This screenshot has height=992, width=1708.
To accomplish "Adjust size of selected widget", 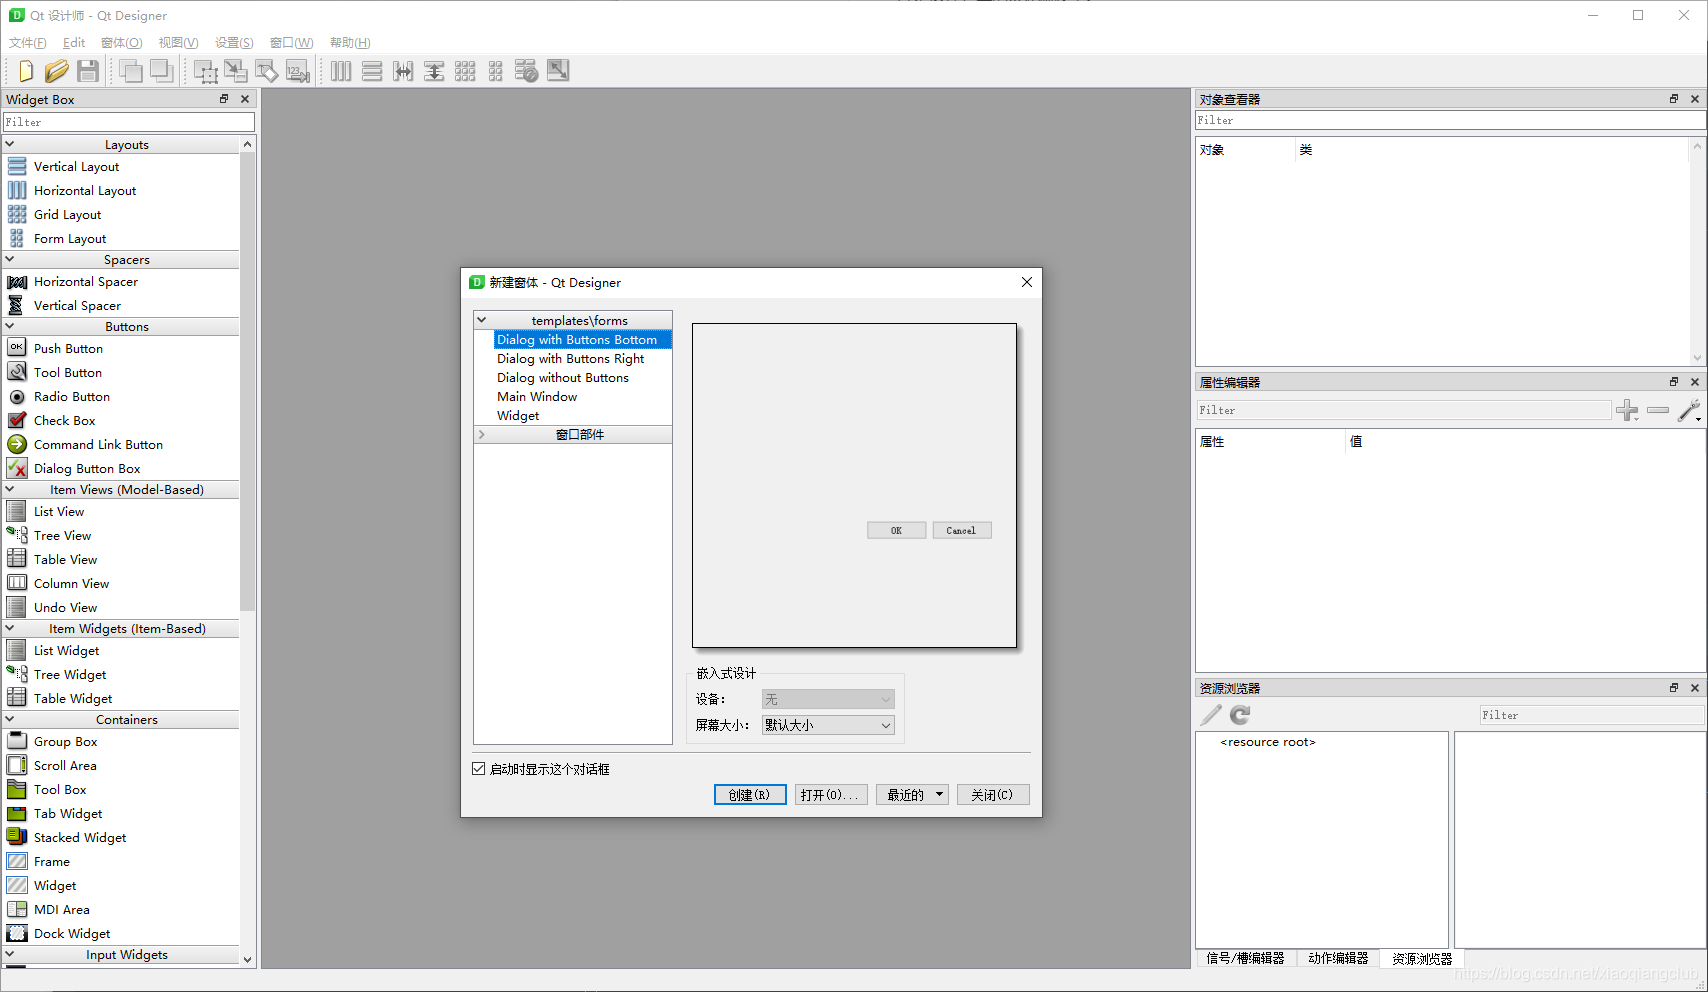I will pos(558,70).
